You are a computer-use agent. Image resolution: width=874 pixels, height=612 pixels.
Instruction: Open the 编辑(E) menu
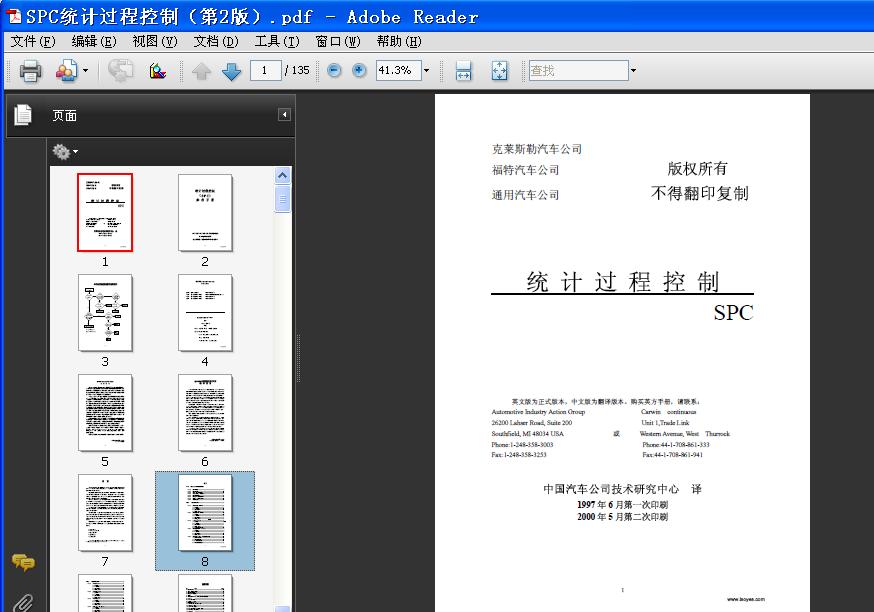click(94, 41)
